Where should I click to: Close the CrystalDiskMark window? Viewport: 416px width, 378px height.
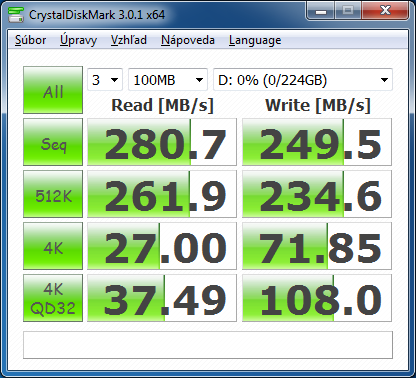coord(385,11)
